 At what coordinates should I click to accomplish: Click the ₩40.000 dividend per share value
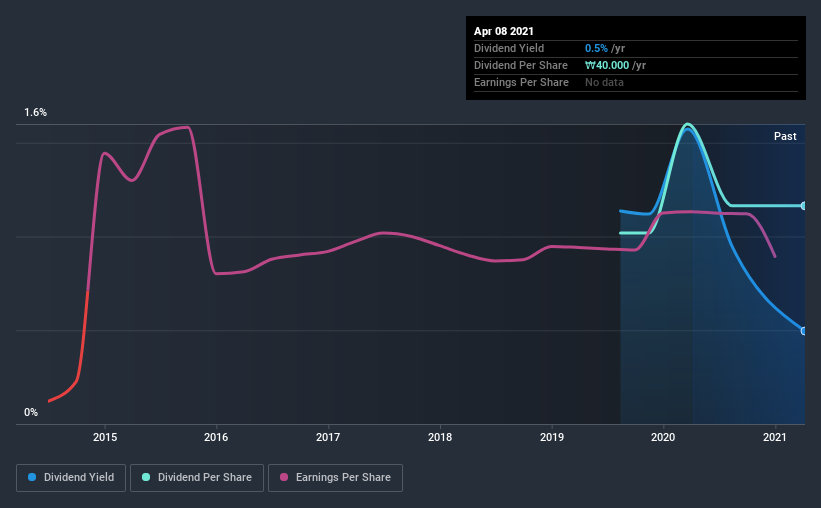[607, 65]
